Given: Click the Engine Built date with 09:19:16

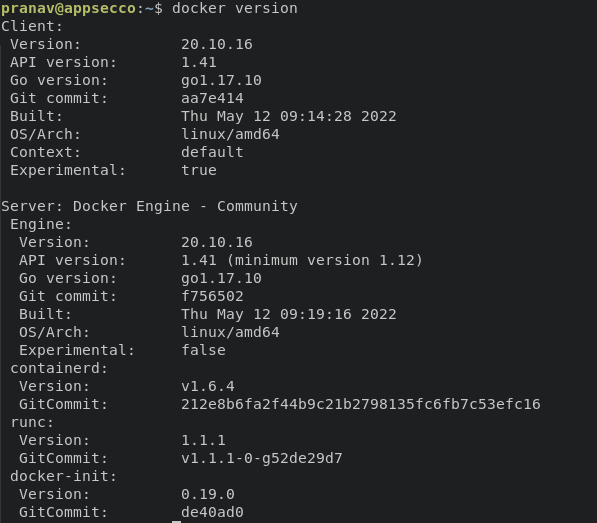Looking at the screenshot, I should click(x=289, y=314).
